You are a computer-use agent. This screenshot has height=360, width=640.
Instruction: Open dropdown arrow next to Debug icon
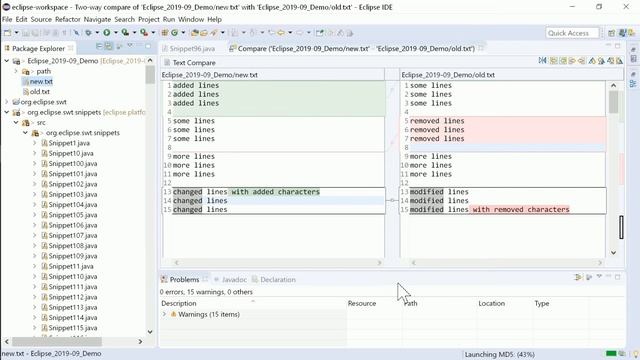[x=97, y=33]
